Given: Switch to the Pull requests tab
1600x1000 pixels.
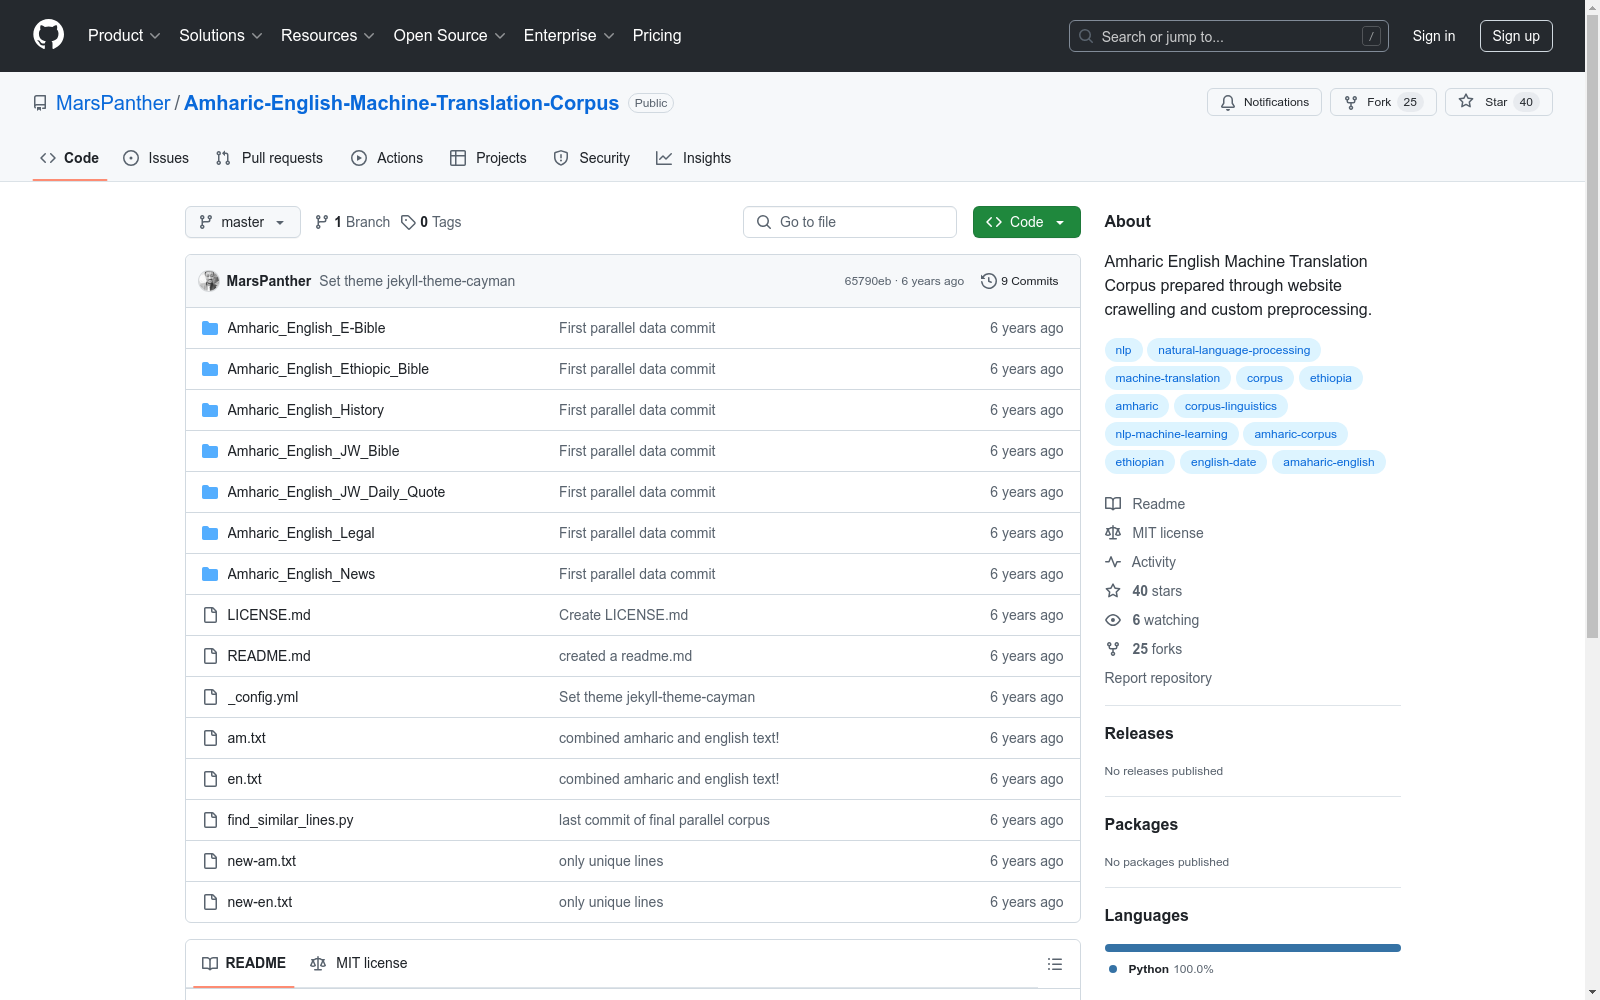Looking at the screenshot, I should click(x=269, y=158).
